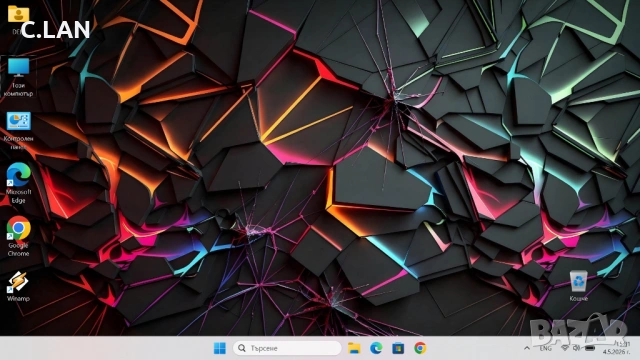Open the user folder desktop icon
Viewport: 640px width, 360px height.
tap(18, 14)
